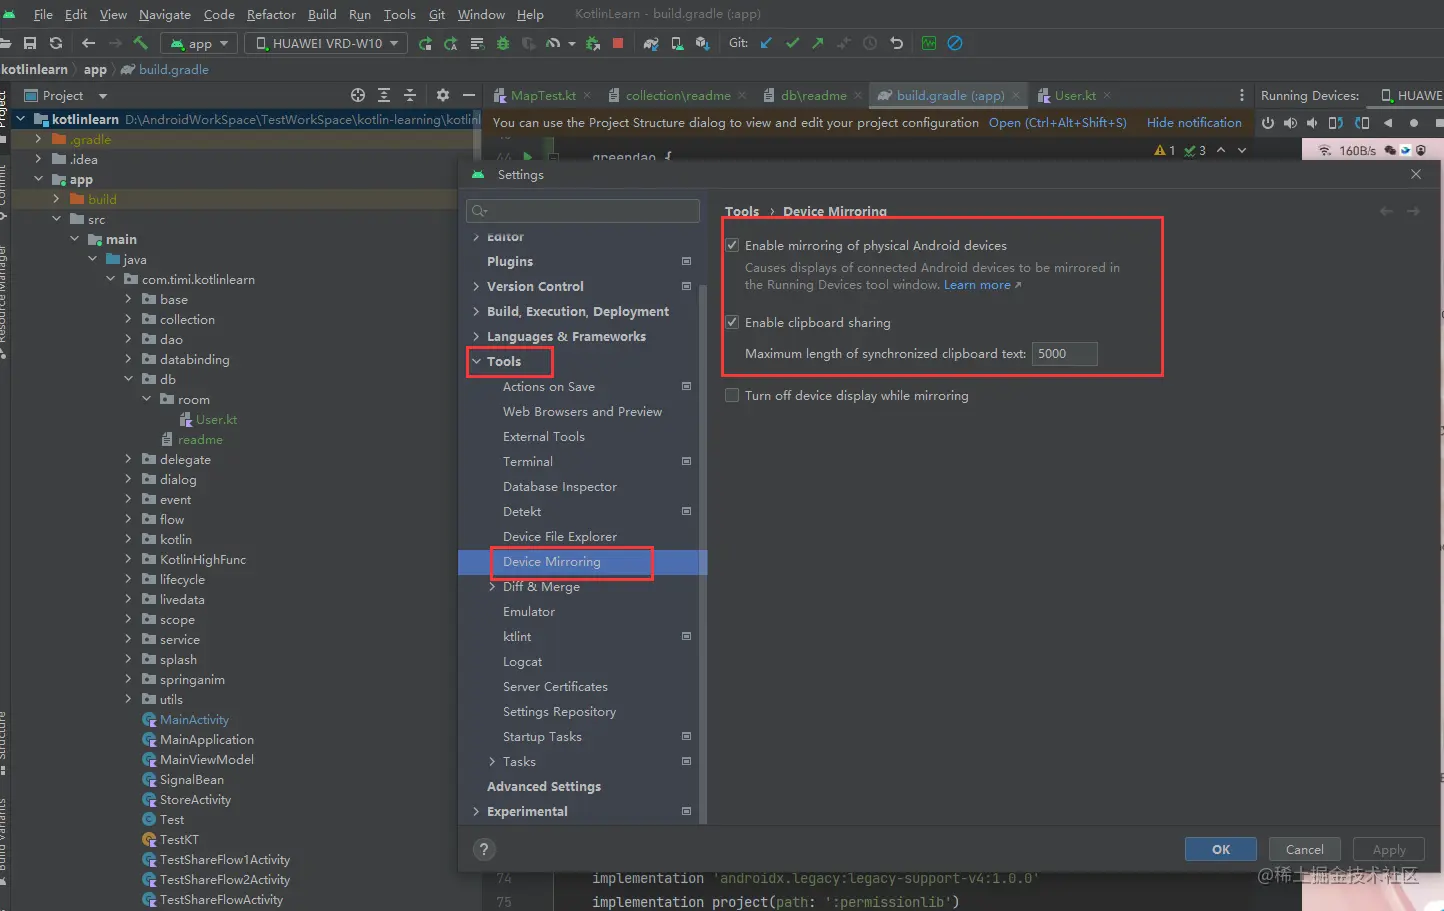Switch to the MapTest.kt editor tab
Image resolution: width=1444 pixels, height=911 pixels.
tap(543, 95)
